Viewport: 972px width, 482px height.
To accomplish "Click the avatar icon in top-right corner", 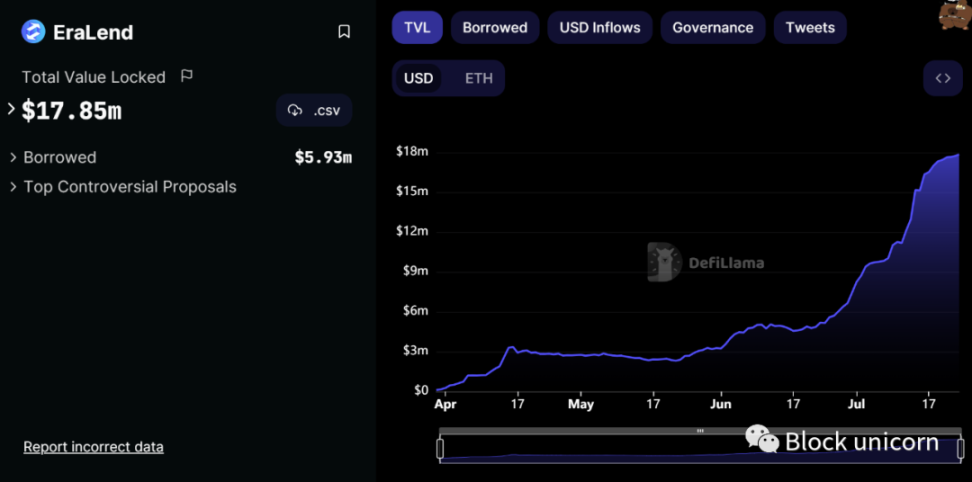I will 953,14.
